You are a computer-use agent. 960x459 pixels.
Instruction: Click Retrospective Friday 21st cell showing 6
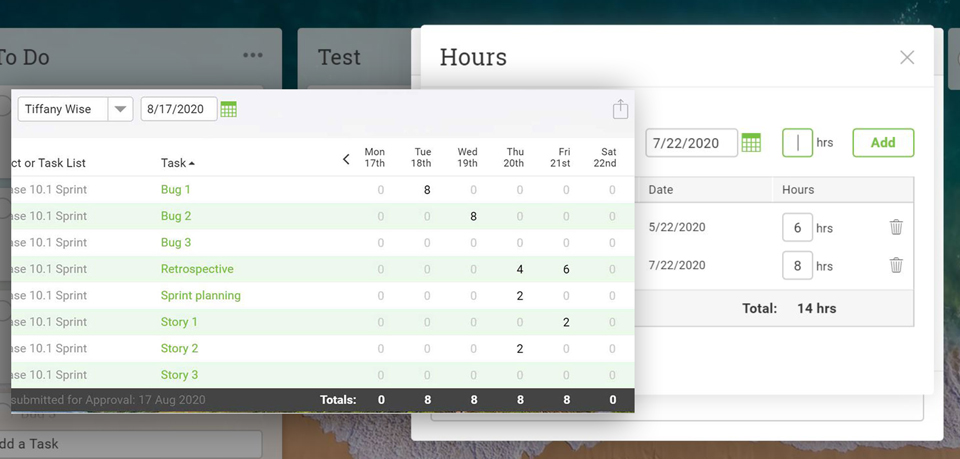(566, 269)
